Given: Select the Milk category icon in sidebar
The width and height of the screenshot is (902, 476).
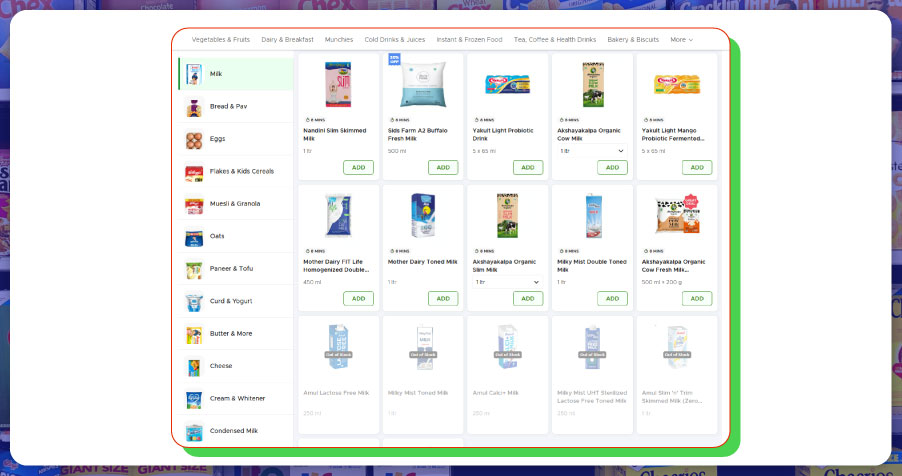Looking at the screenshot, I should tap(194, 74).
